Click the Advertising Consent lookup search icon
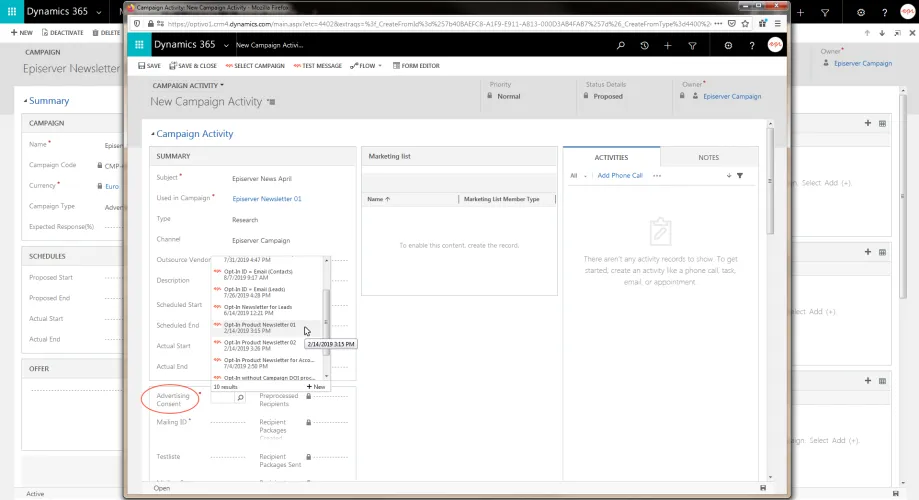Image resolution: width=919 pixels, height=500 pixels. click(x=240, y=398)
